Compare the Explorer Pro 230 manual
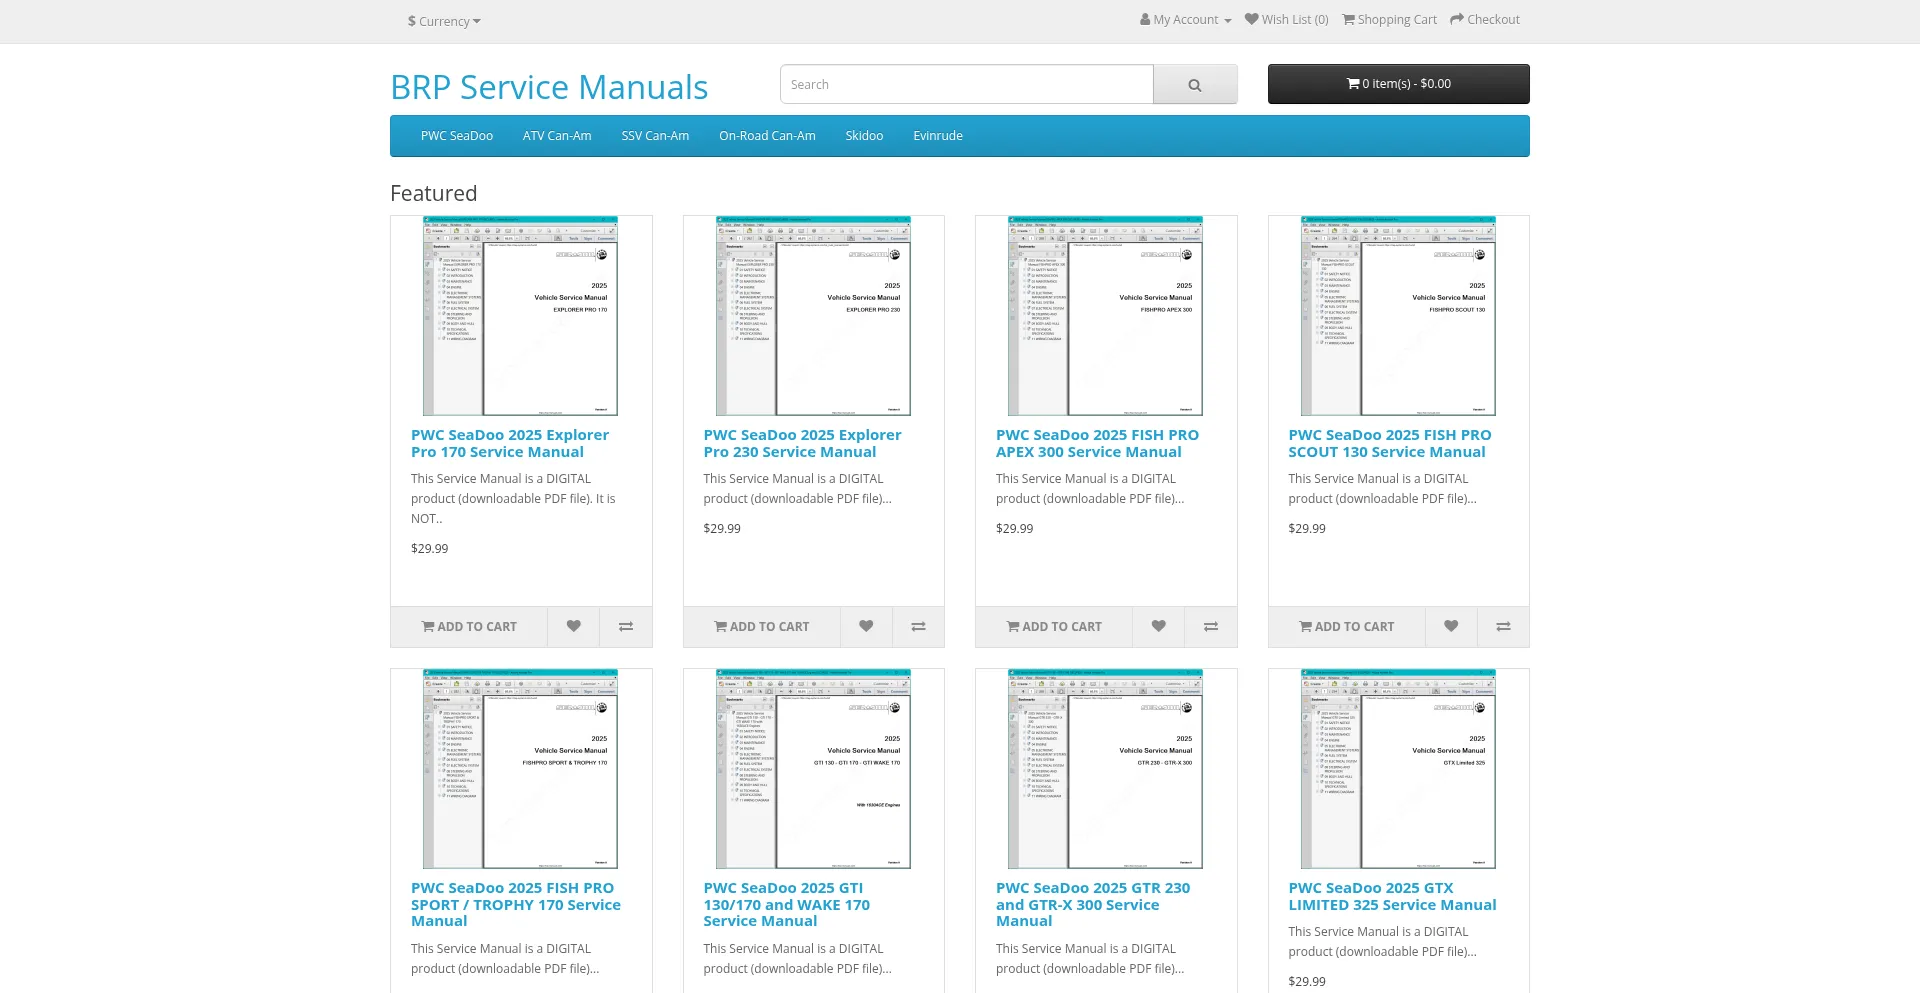 coord(918,626)
